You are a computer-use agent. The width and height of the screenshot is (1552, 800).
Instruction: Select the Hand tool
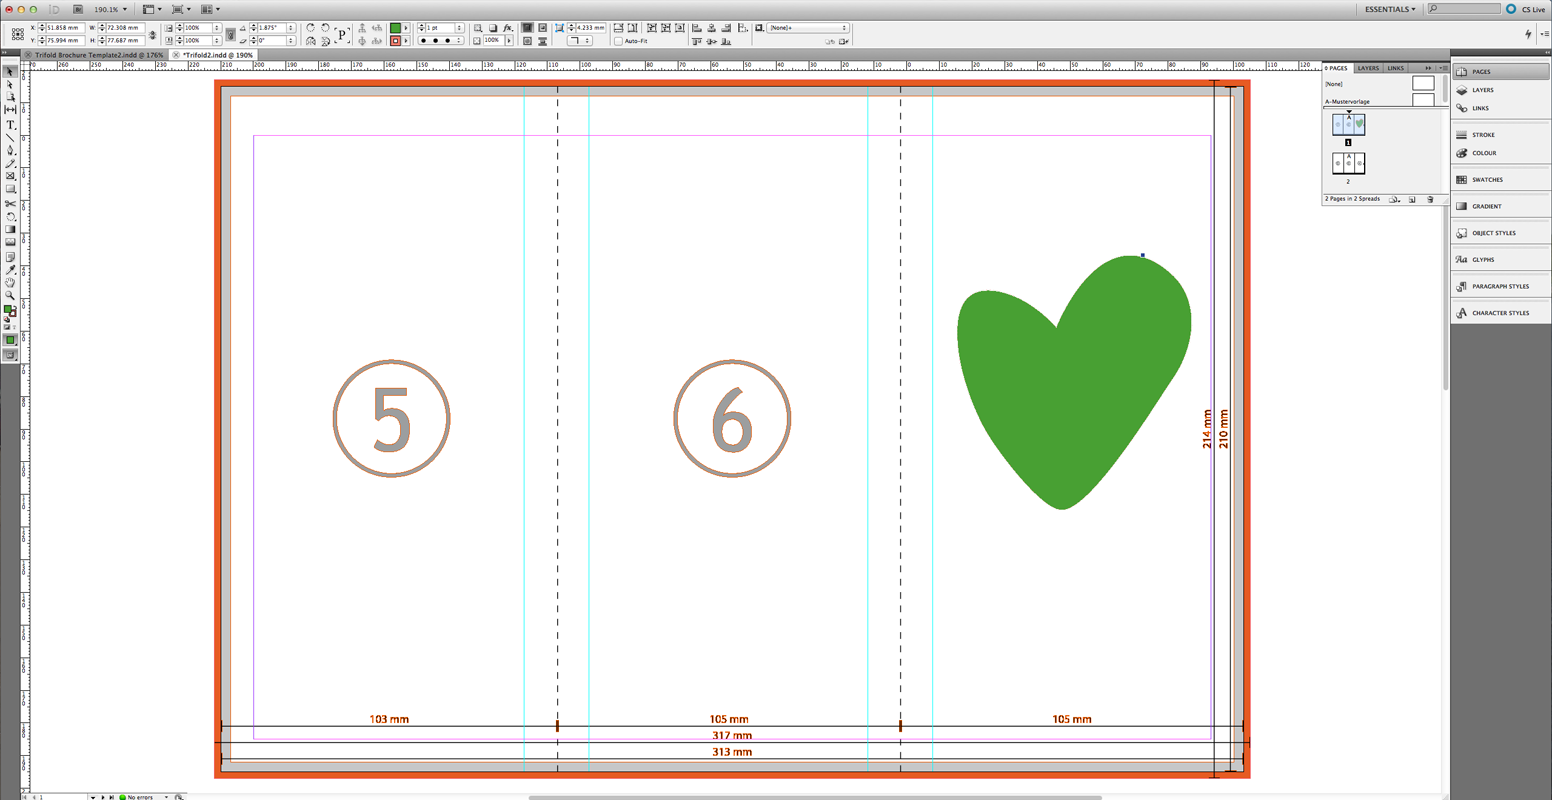click(11, 284)
